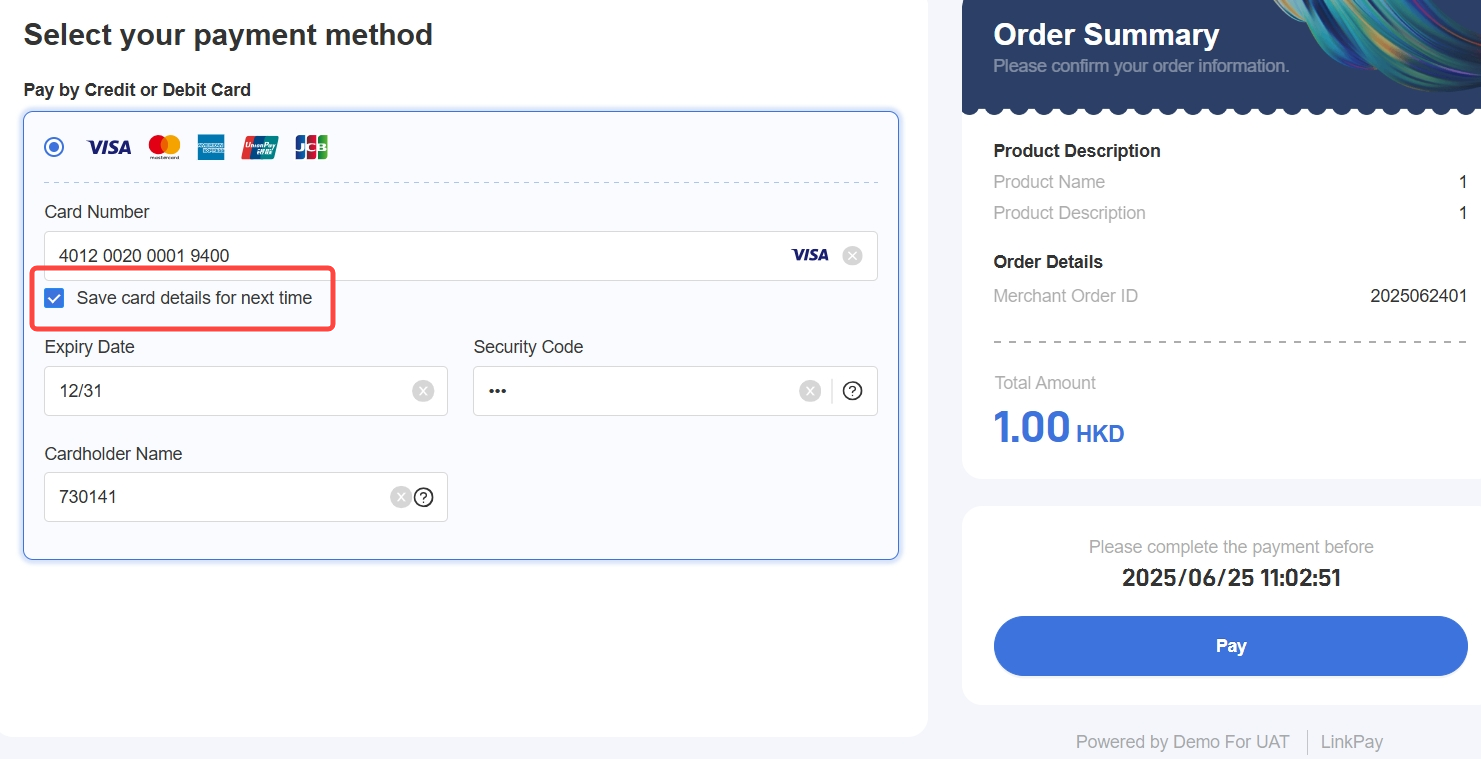Open the security code help tooltip
Image resolution: width=1481 pixels, height=759 pixels.
[852, 391]
